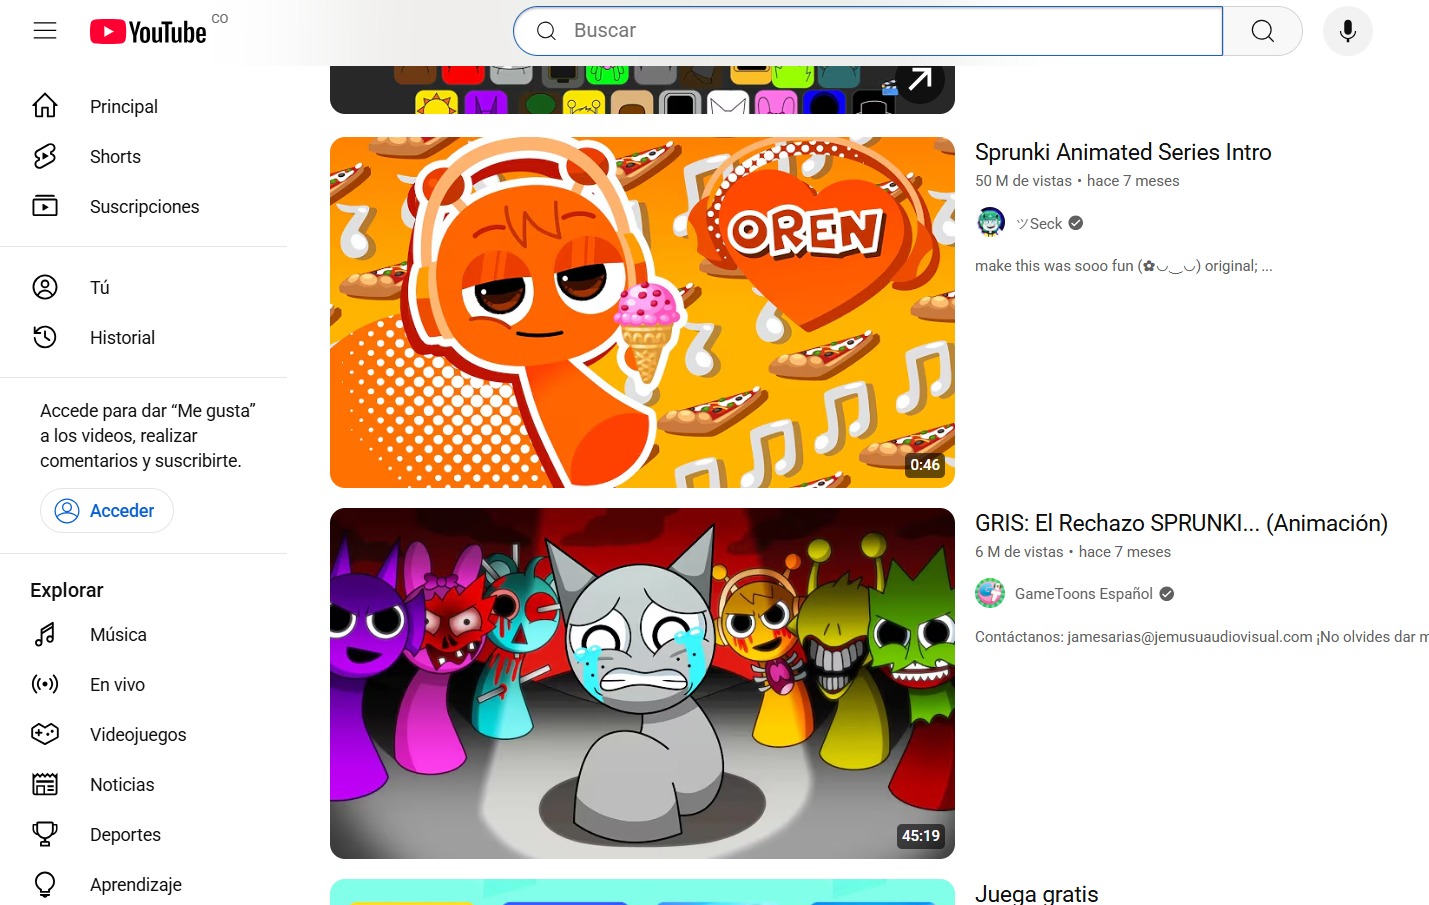
Task: Open the Tú profile icon
Action: [x=45, y=287]
